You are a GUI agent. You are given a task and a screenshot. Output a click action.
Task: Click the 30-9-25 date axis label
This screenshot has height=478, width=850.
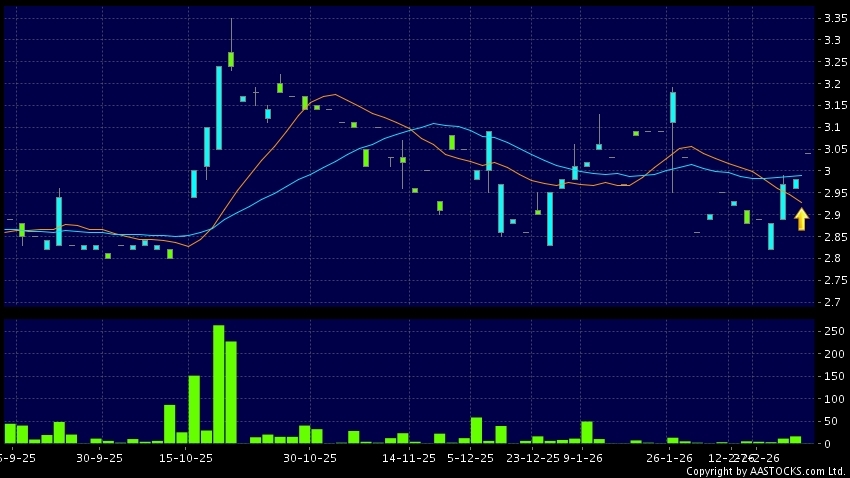pyautogui.click(x=99, y=458)
